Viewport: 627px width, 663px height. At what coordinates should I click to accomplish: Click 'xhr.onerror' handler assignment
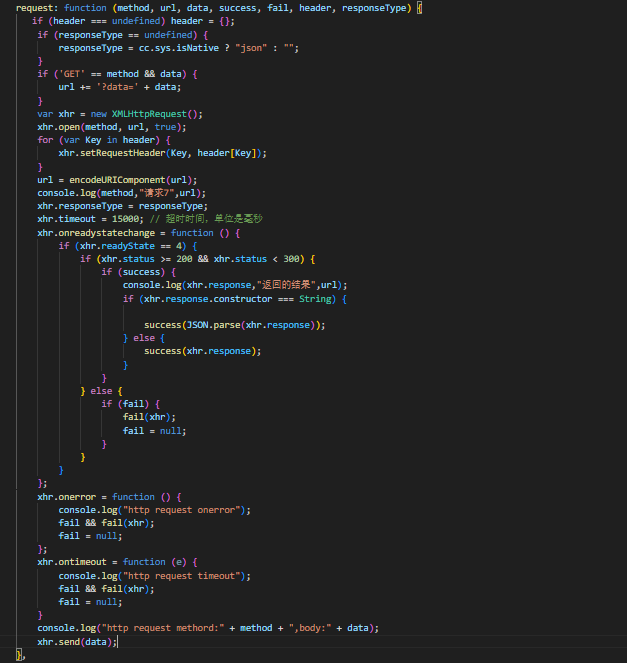[x=67, y=497]
